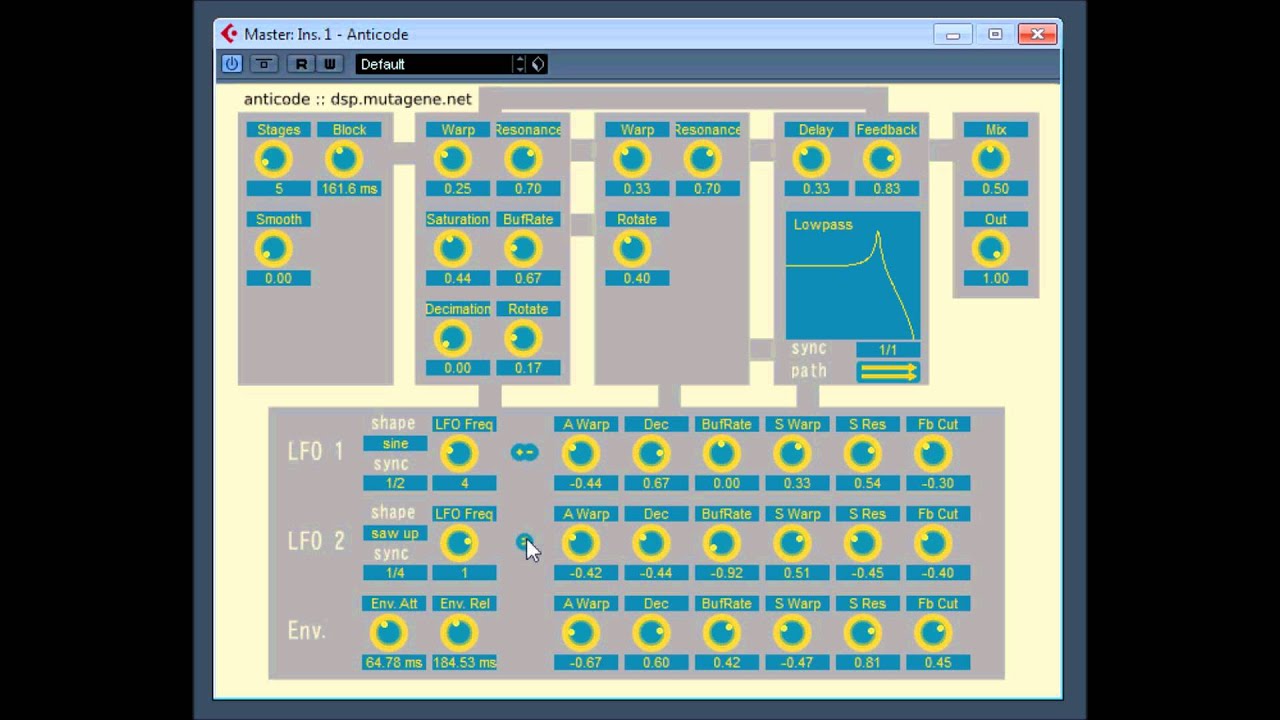Image resolution: width=1280 pixels, height=720 pixels.
Task: Turn the Rotate knob valued 0.40
Action: (631, 249)
